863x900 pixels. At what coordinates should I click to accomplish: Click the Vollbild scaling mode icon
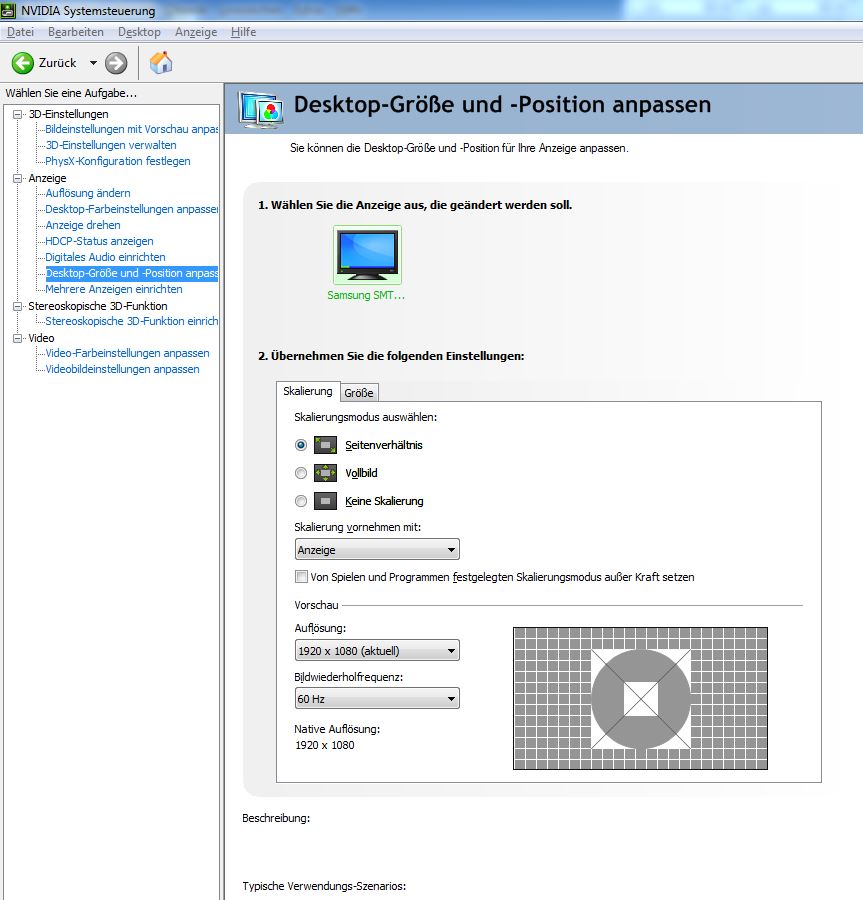click(325, 473)
